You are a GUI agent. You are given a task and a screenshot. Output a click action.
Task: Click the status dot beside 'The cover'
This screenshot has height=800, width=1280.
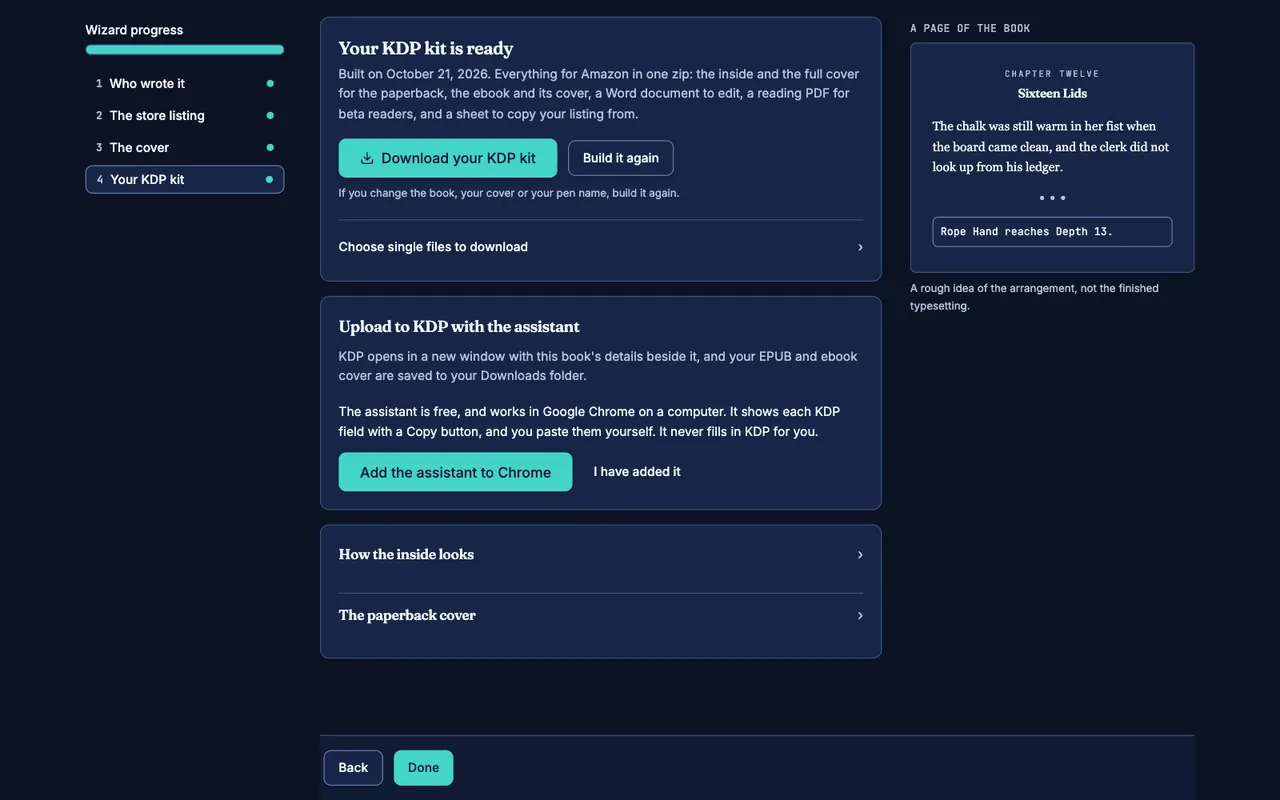pyautogui.click(x=270, y=147)
